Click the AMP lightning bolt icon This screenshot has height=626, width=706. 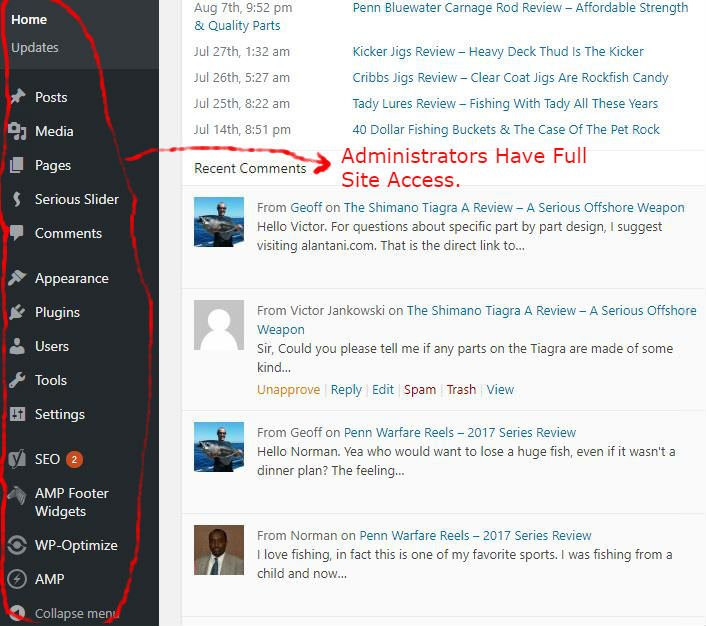17,579
